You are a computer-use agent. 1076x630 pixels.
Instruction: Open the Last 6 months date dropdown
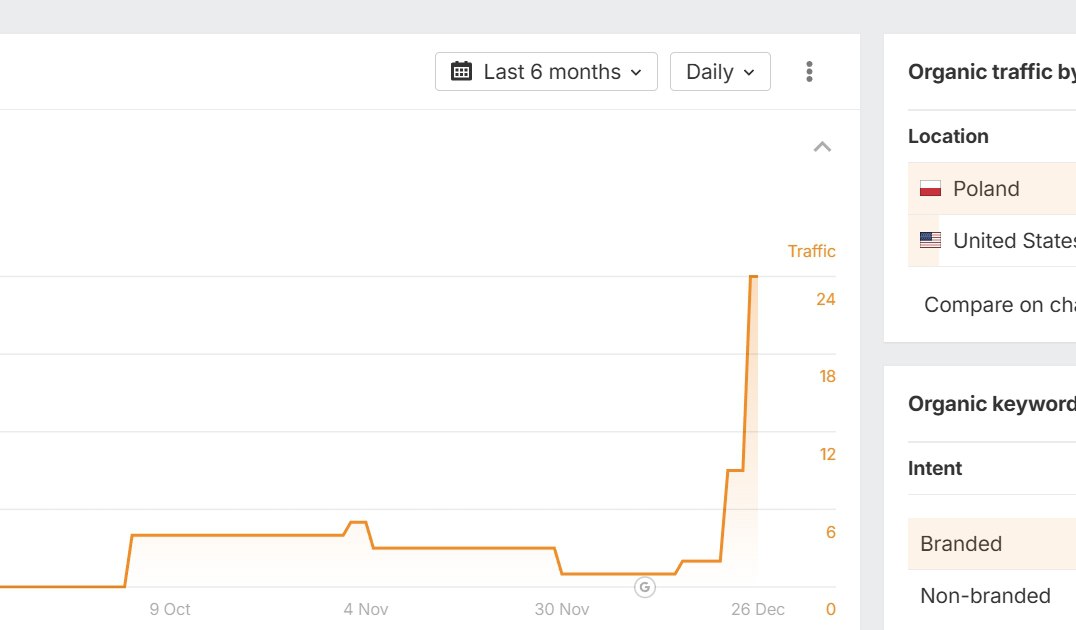[x=546, y=72]
